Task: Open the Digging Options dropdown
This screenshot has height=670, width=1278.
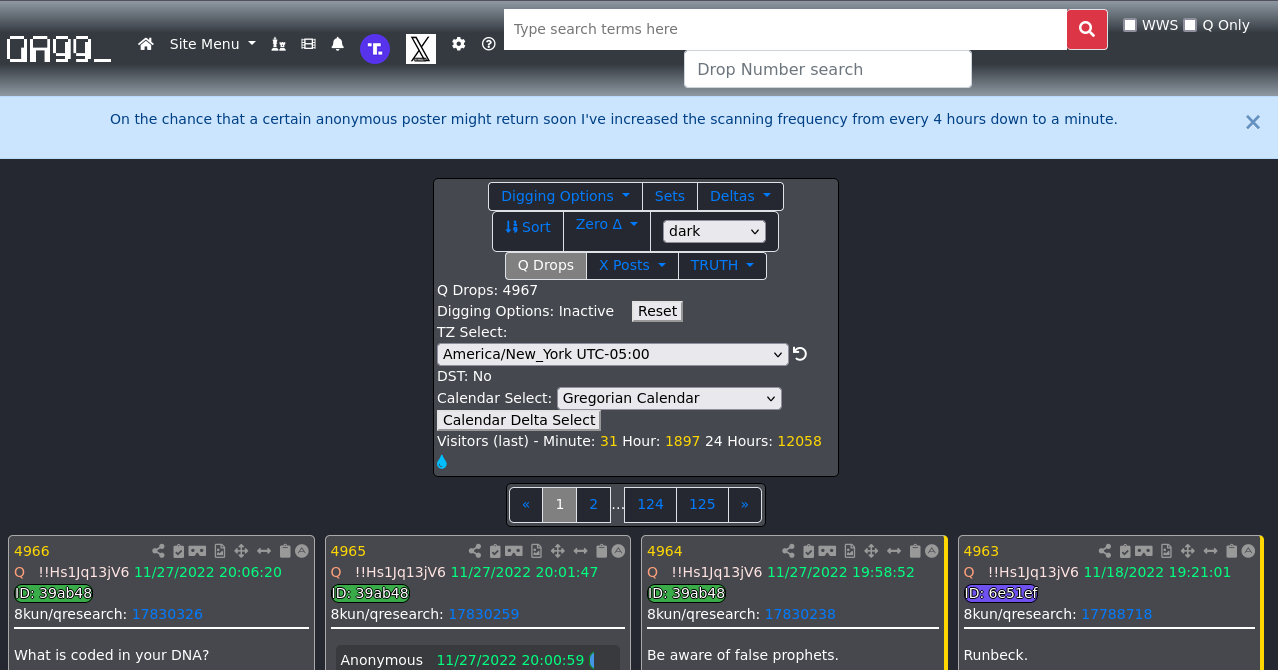Action: [565, 196]
